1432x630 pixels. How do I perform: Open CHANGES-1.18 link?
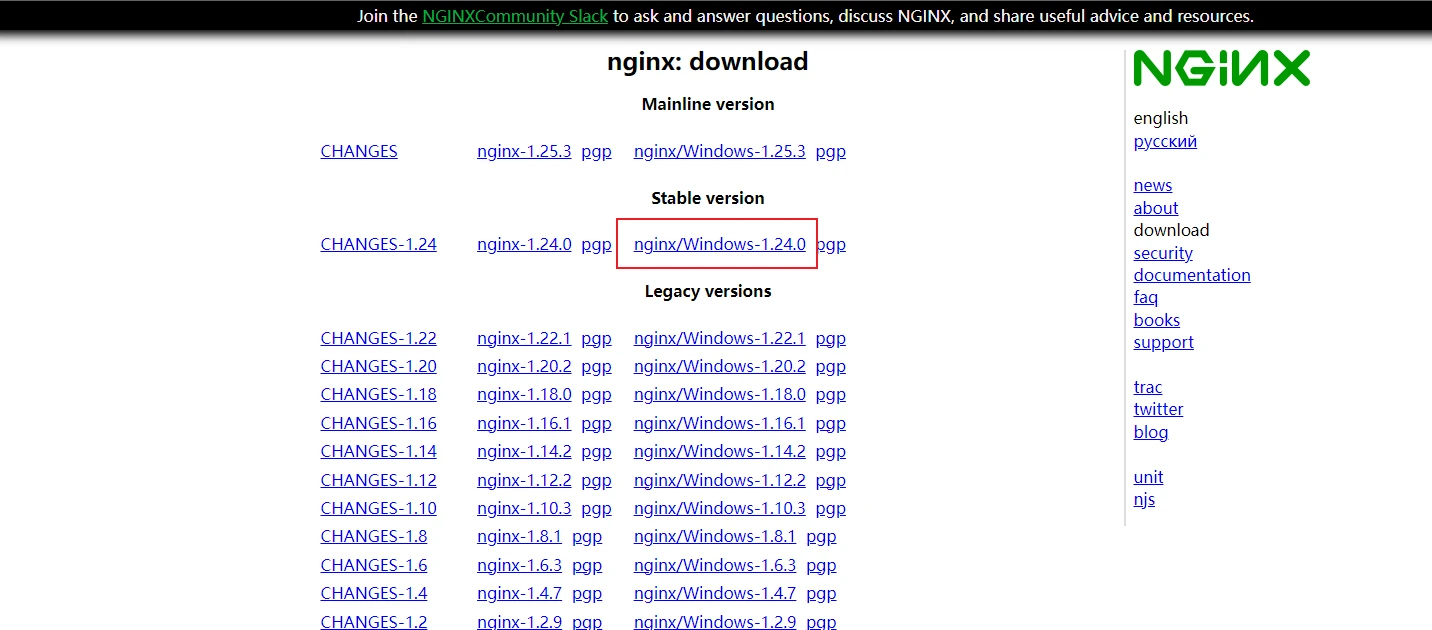click(378, 394)
